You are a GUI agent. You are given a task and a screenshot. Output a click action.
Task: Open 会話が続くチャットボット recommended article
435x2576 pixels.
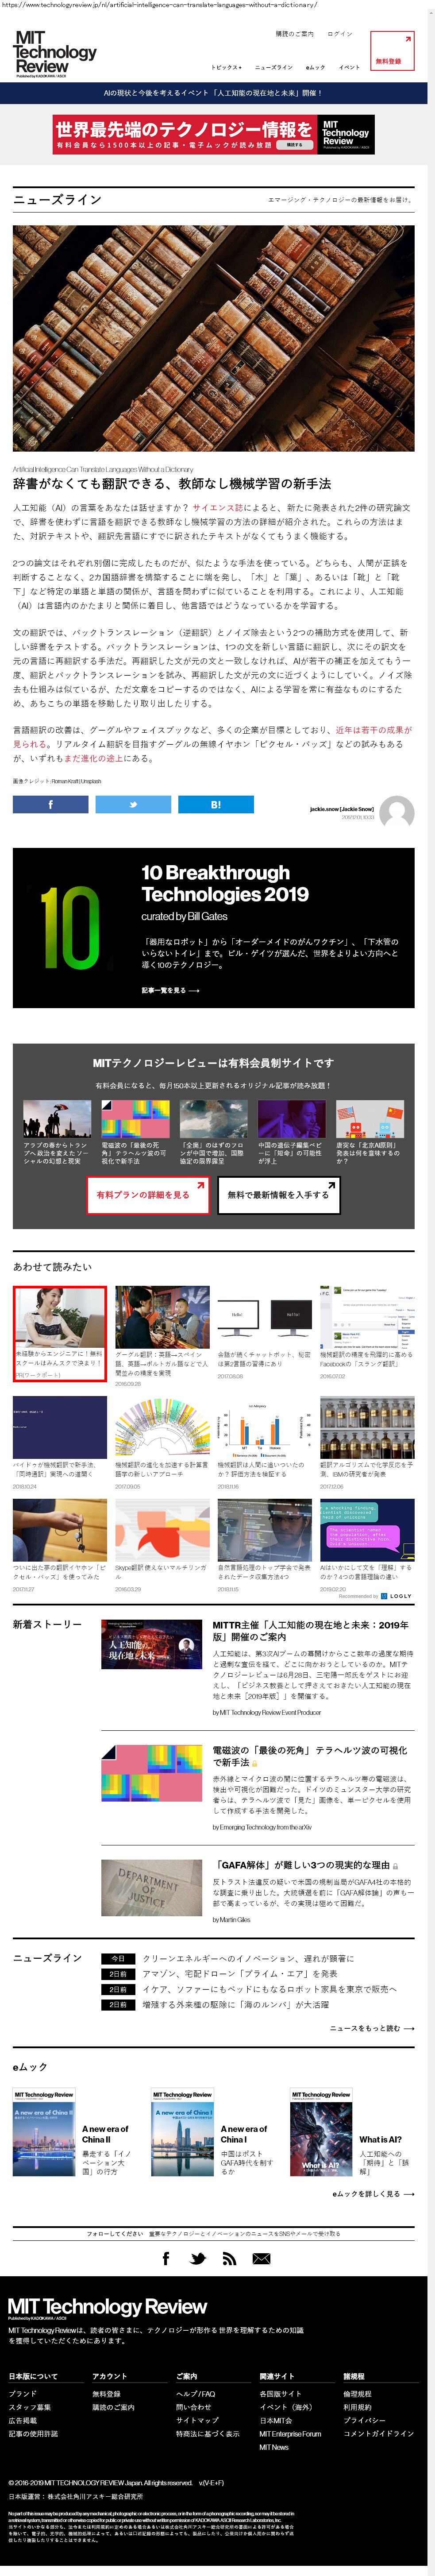(x=265, y=1333)
